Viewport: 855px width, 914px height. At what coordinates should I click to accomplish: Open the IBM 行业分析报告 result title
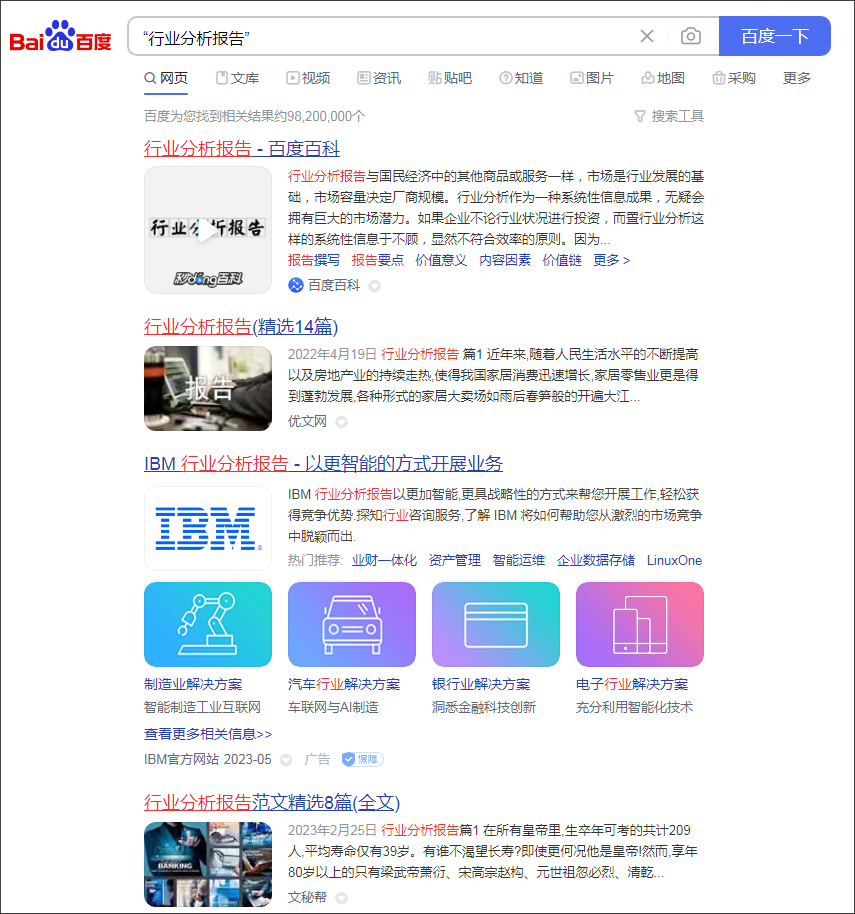click(x=323, y=464)
